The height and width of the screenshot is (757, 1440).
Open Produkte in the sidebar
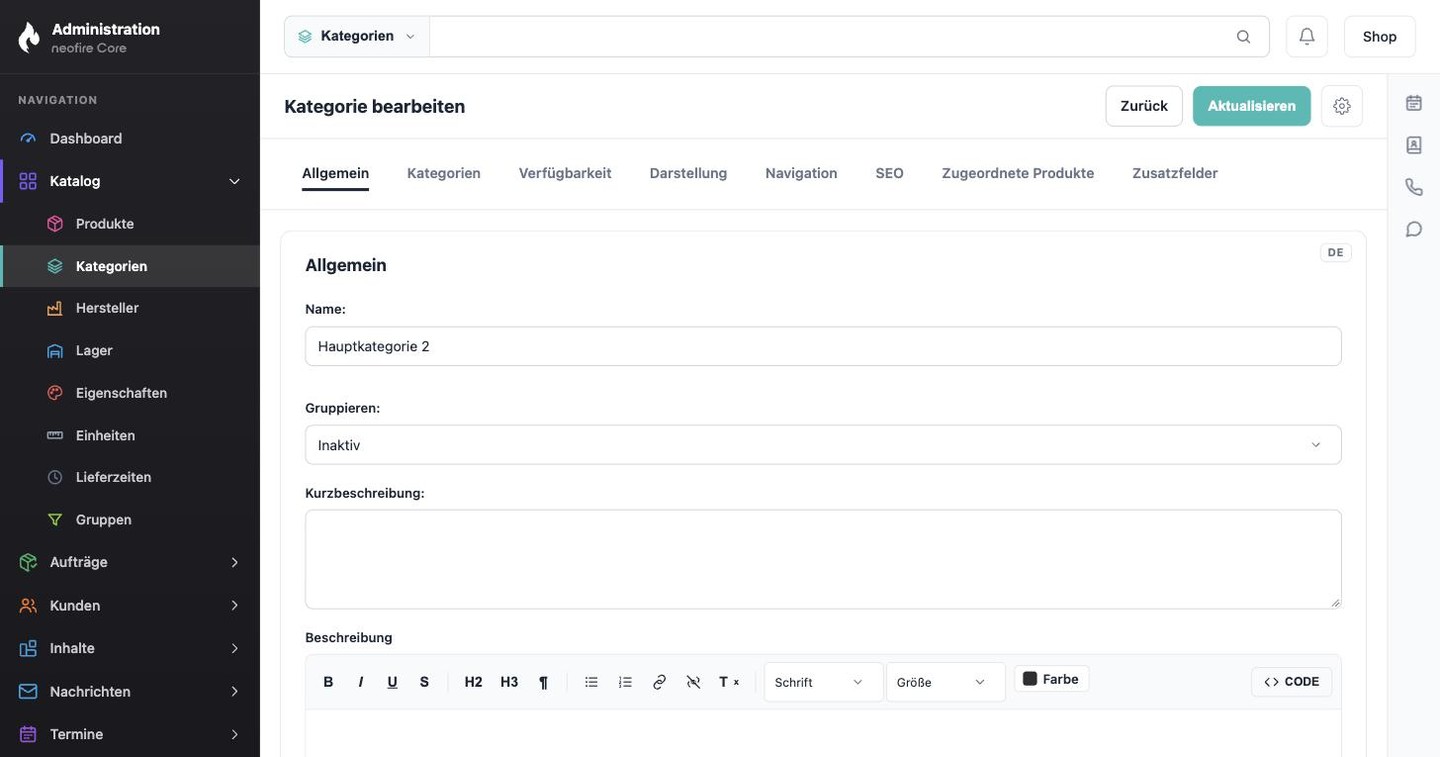tap(130, 224)
